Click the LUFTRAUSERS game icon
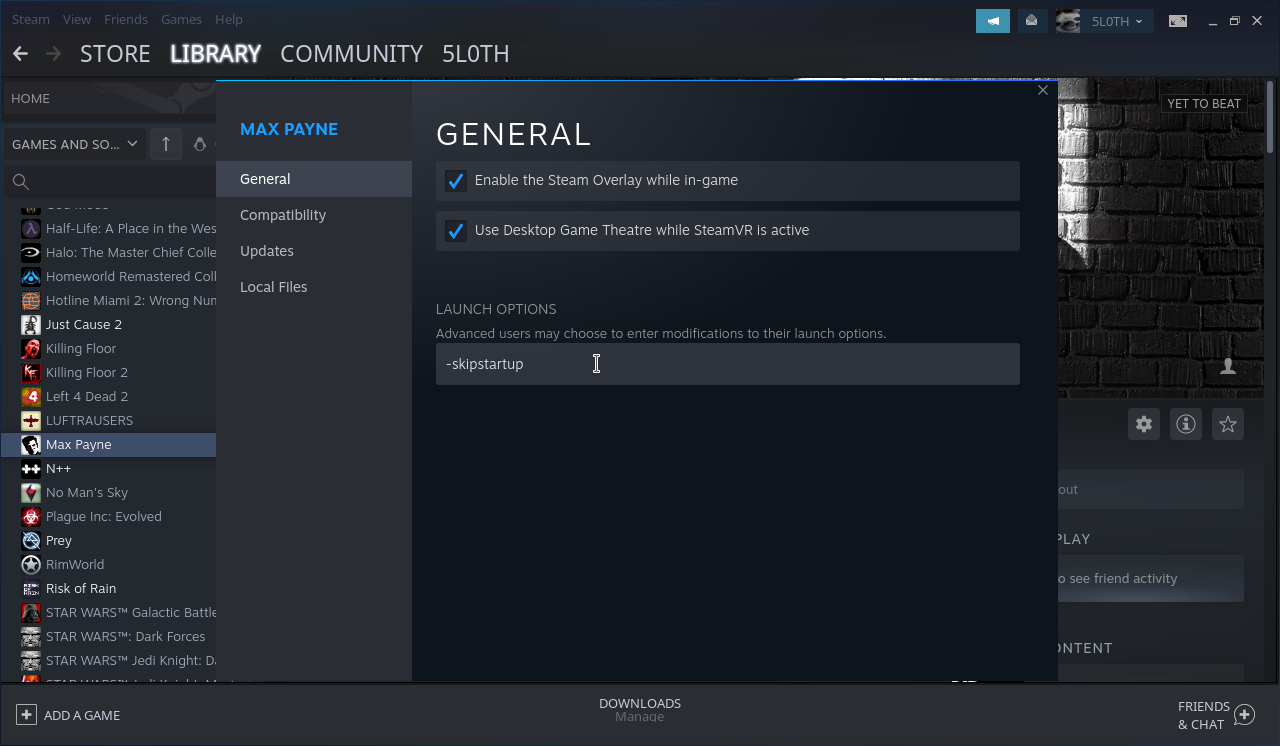1280x746 pixels. pos(31,420)
